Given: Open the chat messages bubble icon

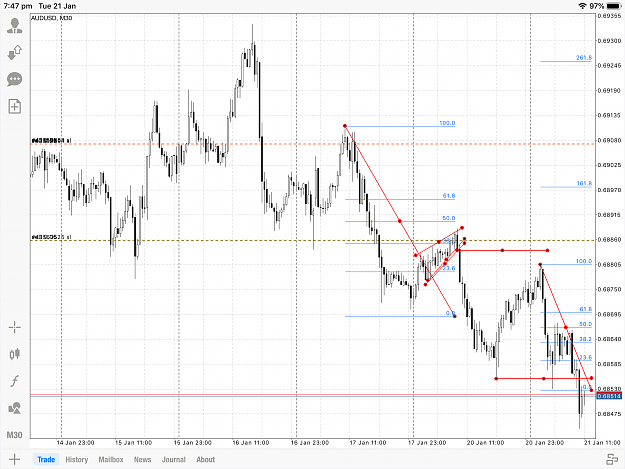Looking at the screenshot, I should 15,79.
